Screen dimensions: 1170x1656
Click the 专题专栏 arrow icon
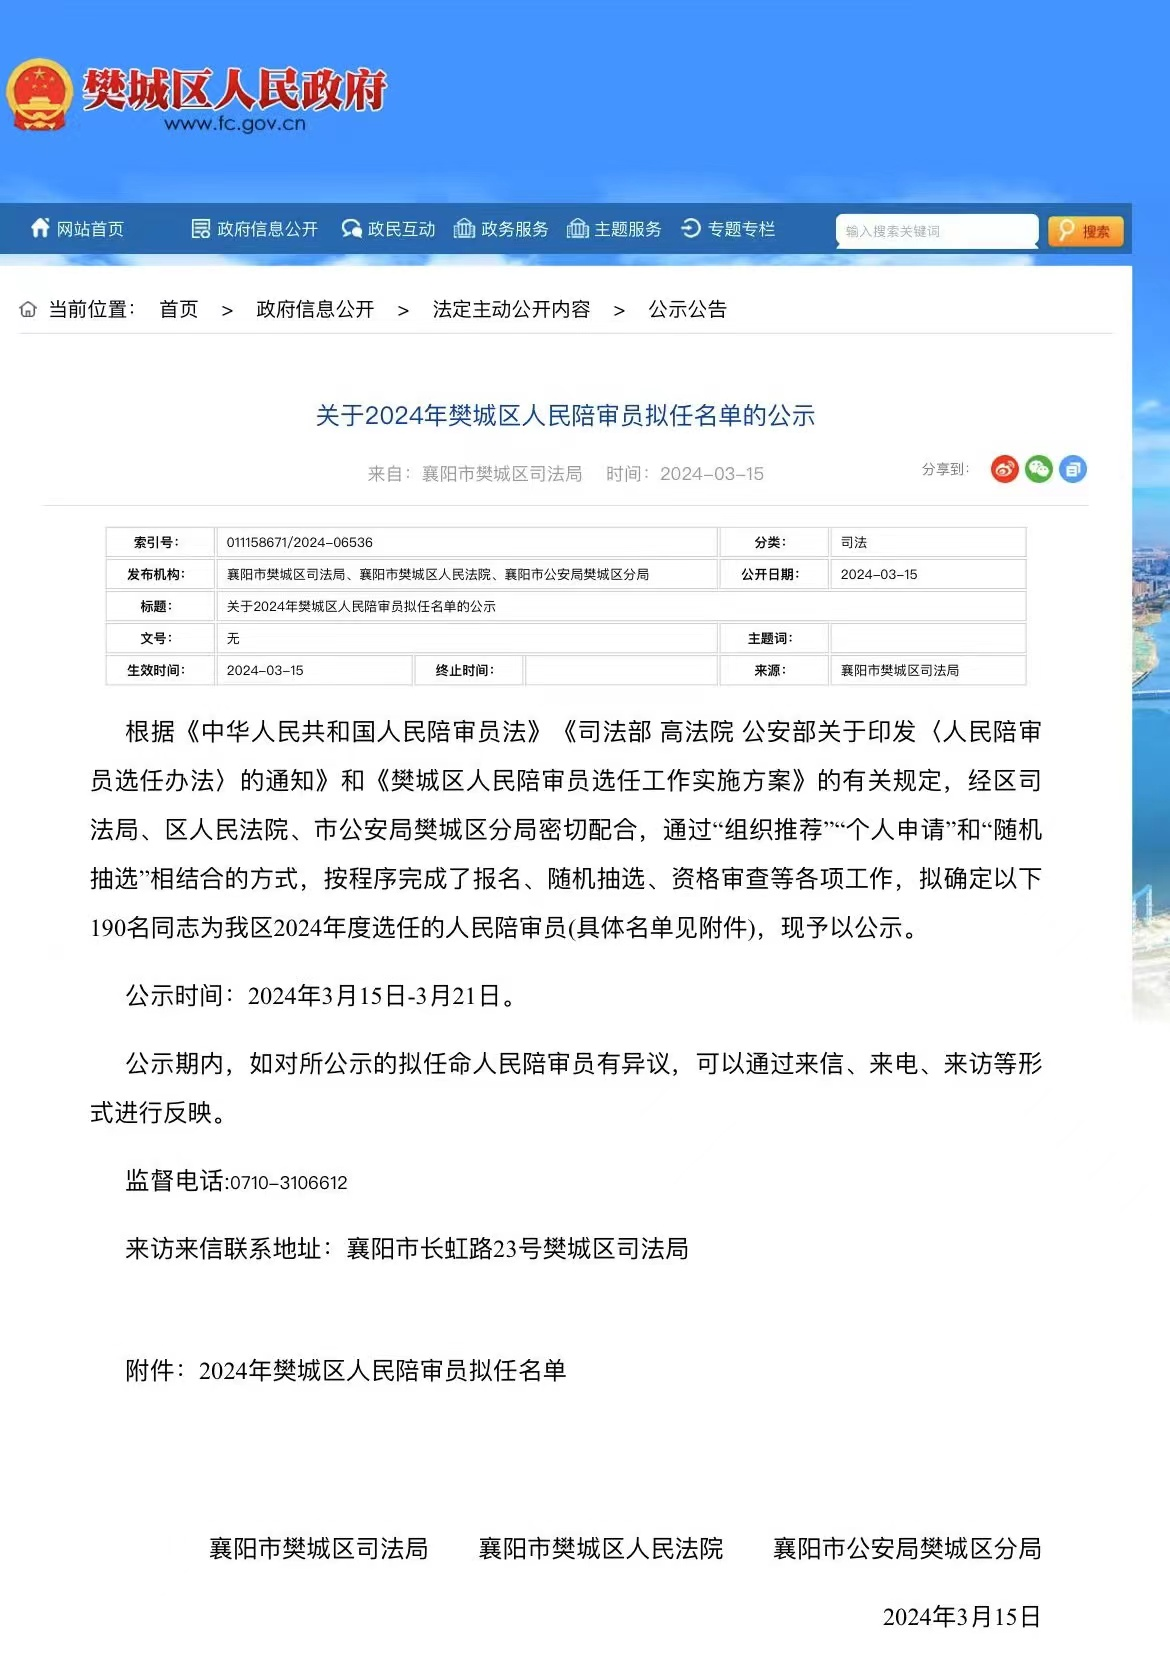coord(691,229)
